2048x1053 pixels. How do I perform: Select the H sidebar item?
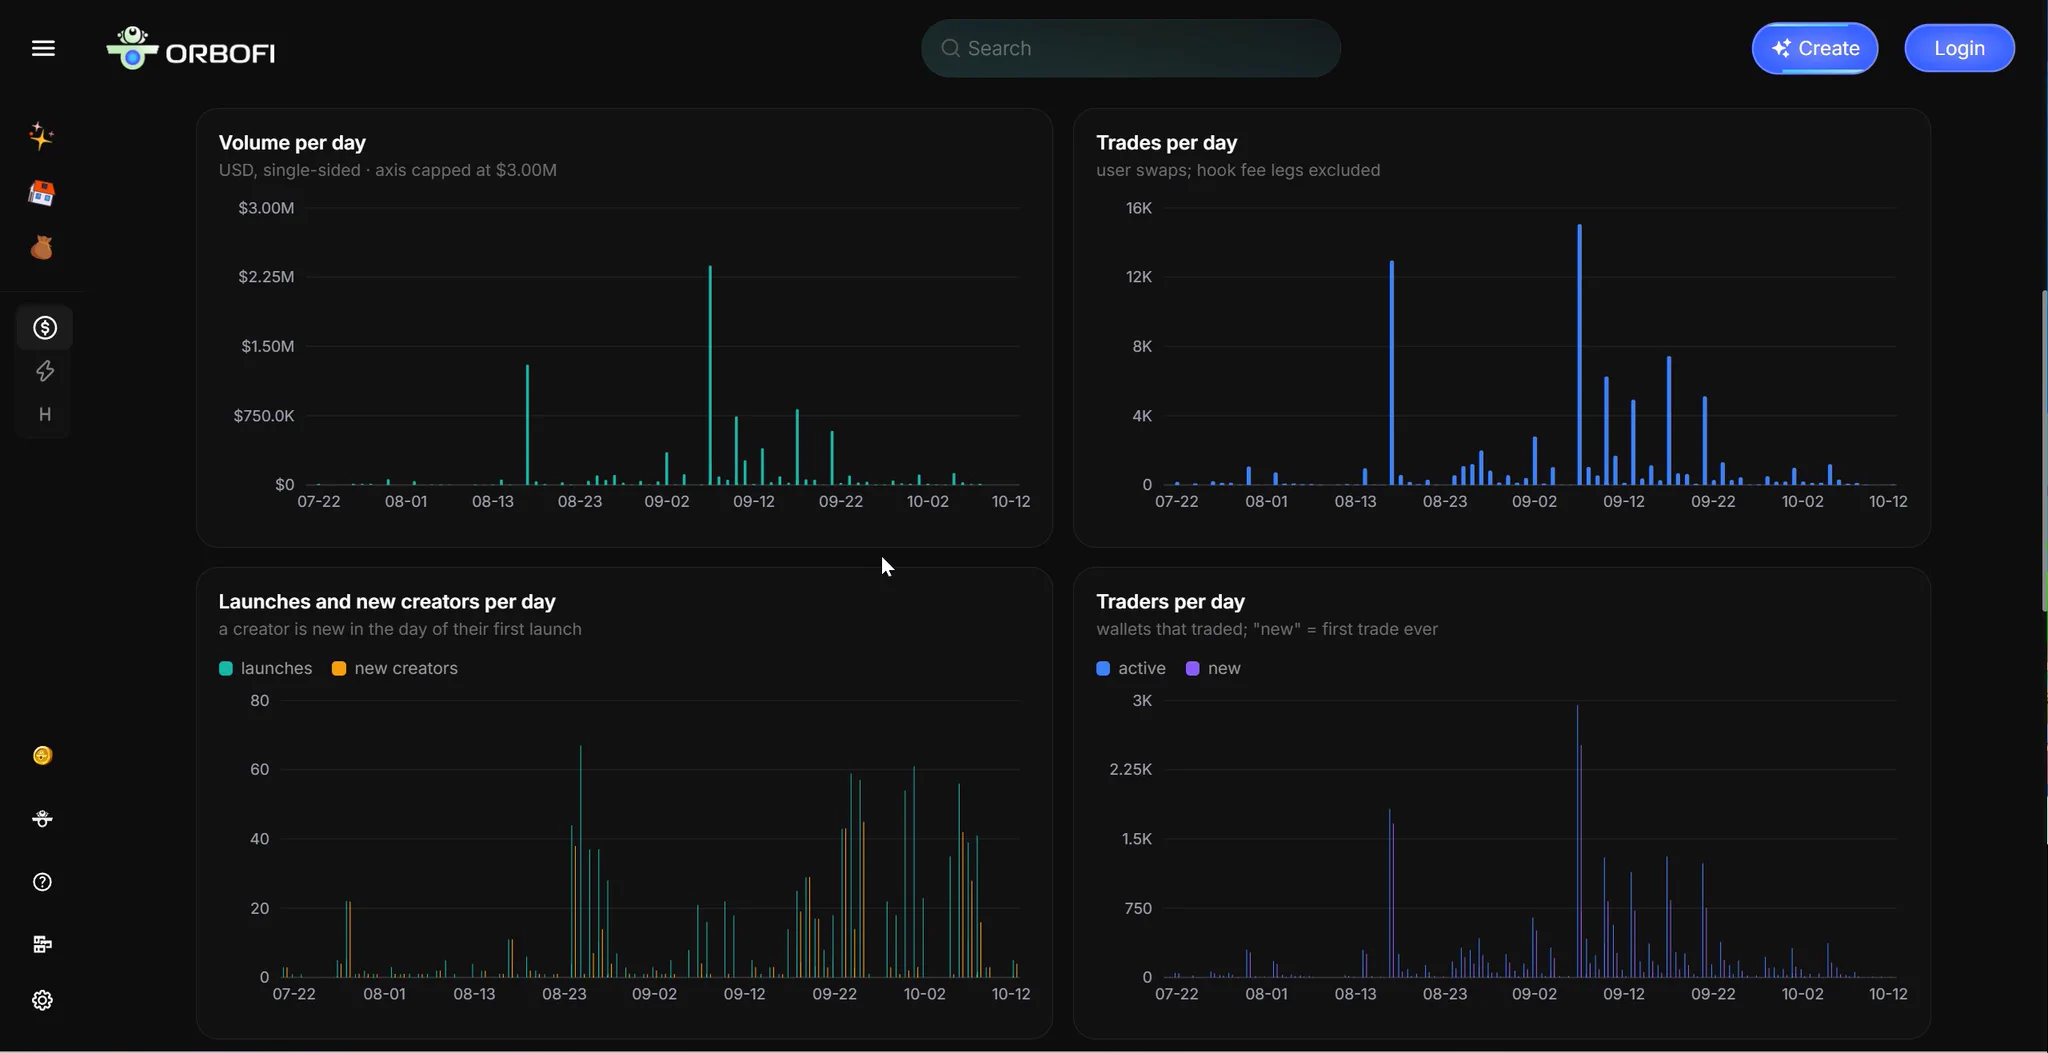pos(44,414)
